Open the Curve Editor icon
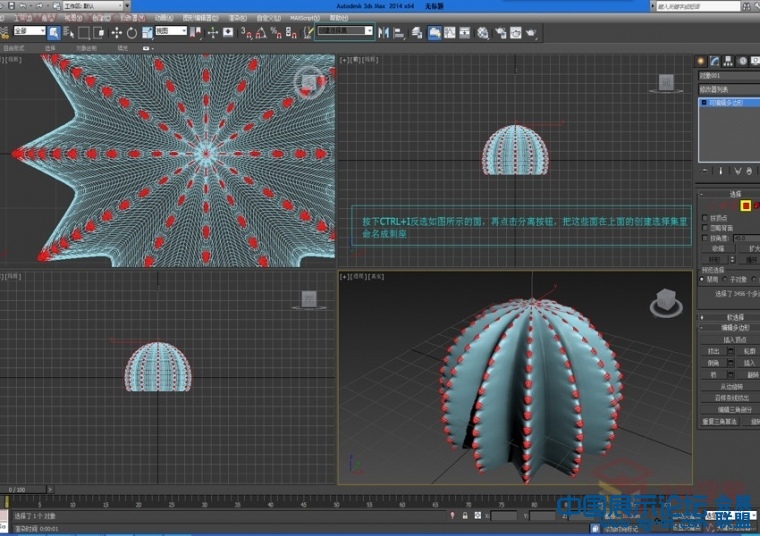The width and height of the screenshot is (760, 536). (x=449, y=33)
